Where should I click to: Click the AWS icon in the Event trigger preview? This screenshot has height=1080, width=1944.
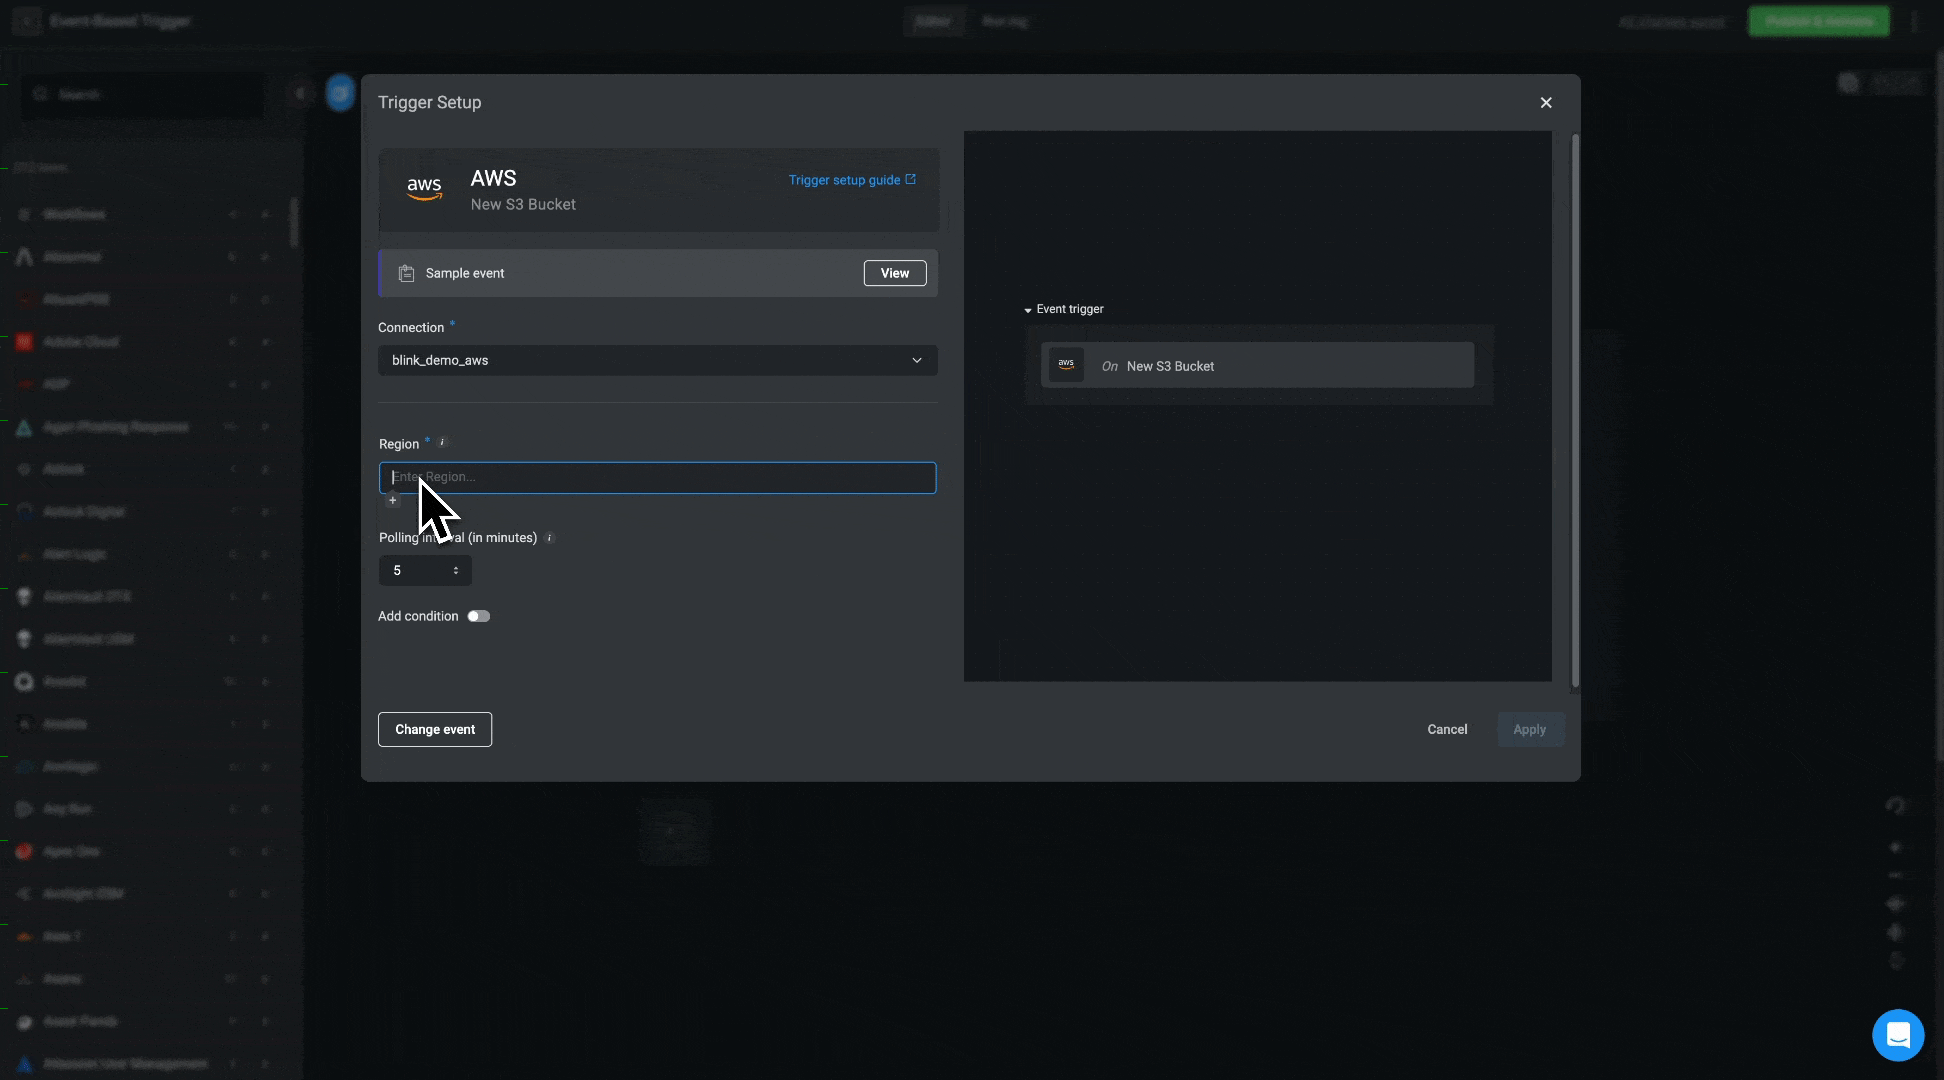1066,365
